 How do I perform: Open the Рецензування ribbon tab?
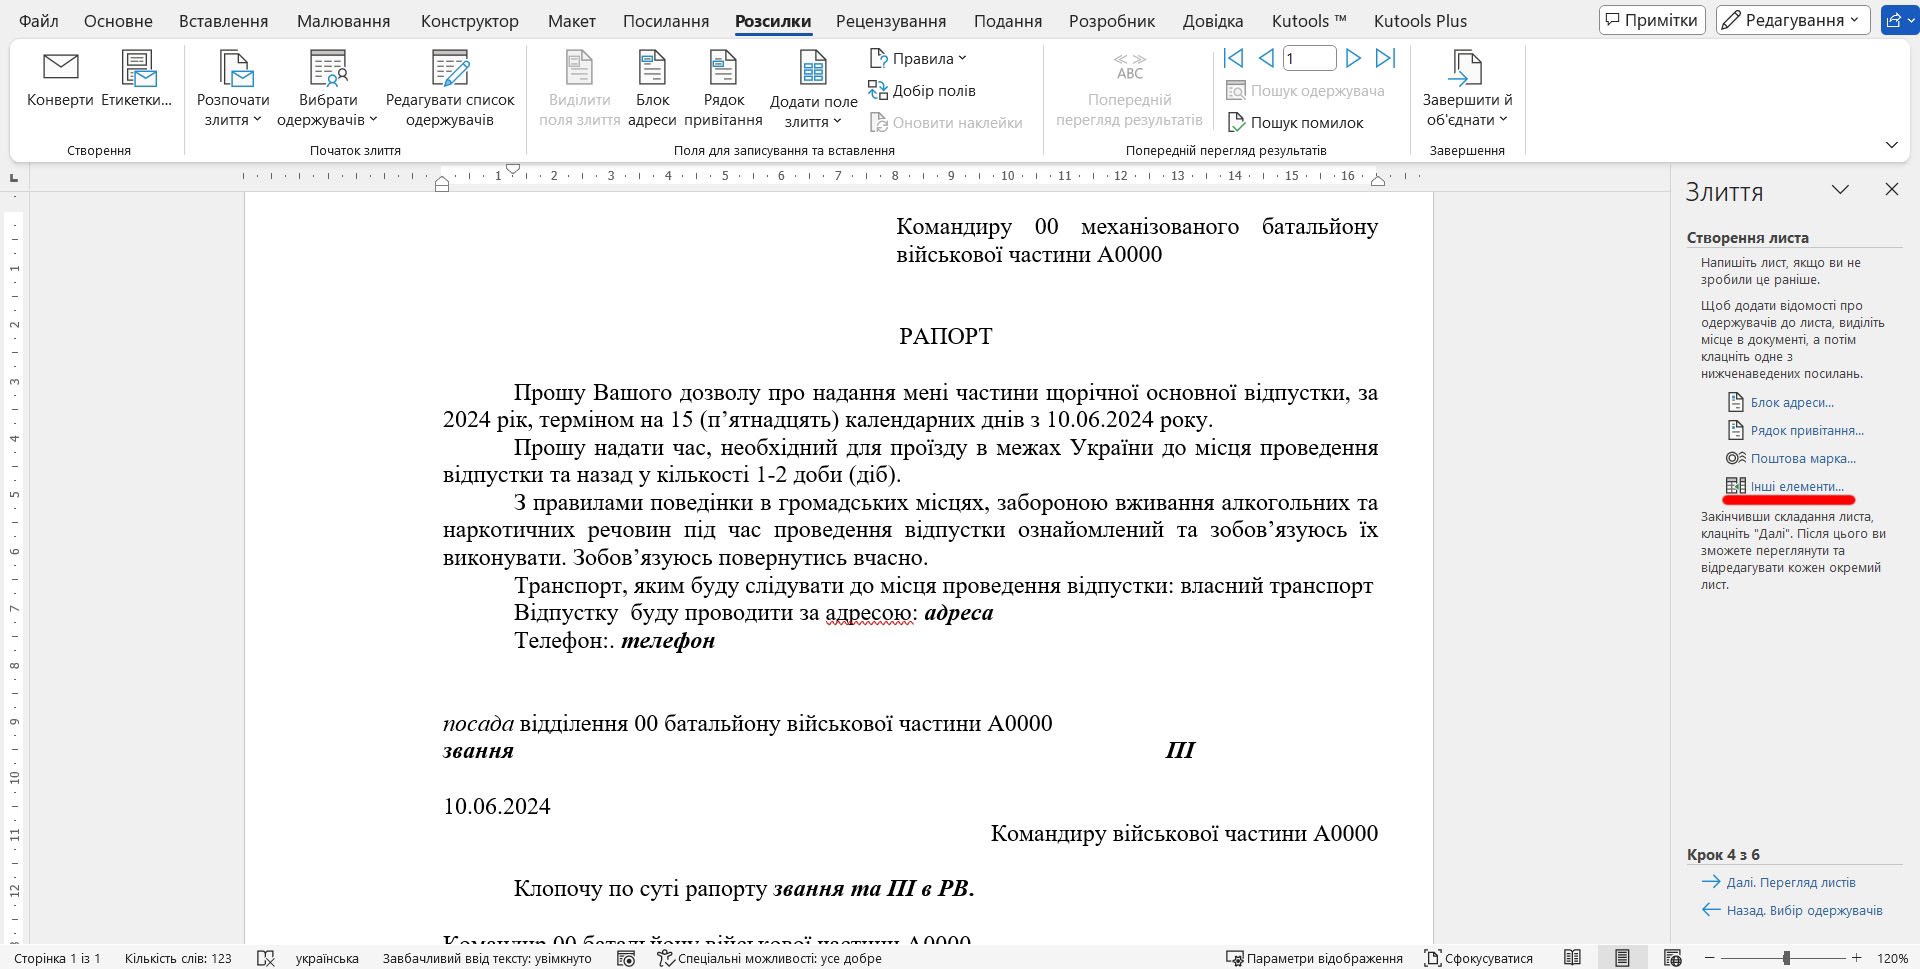point(891,21)
